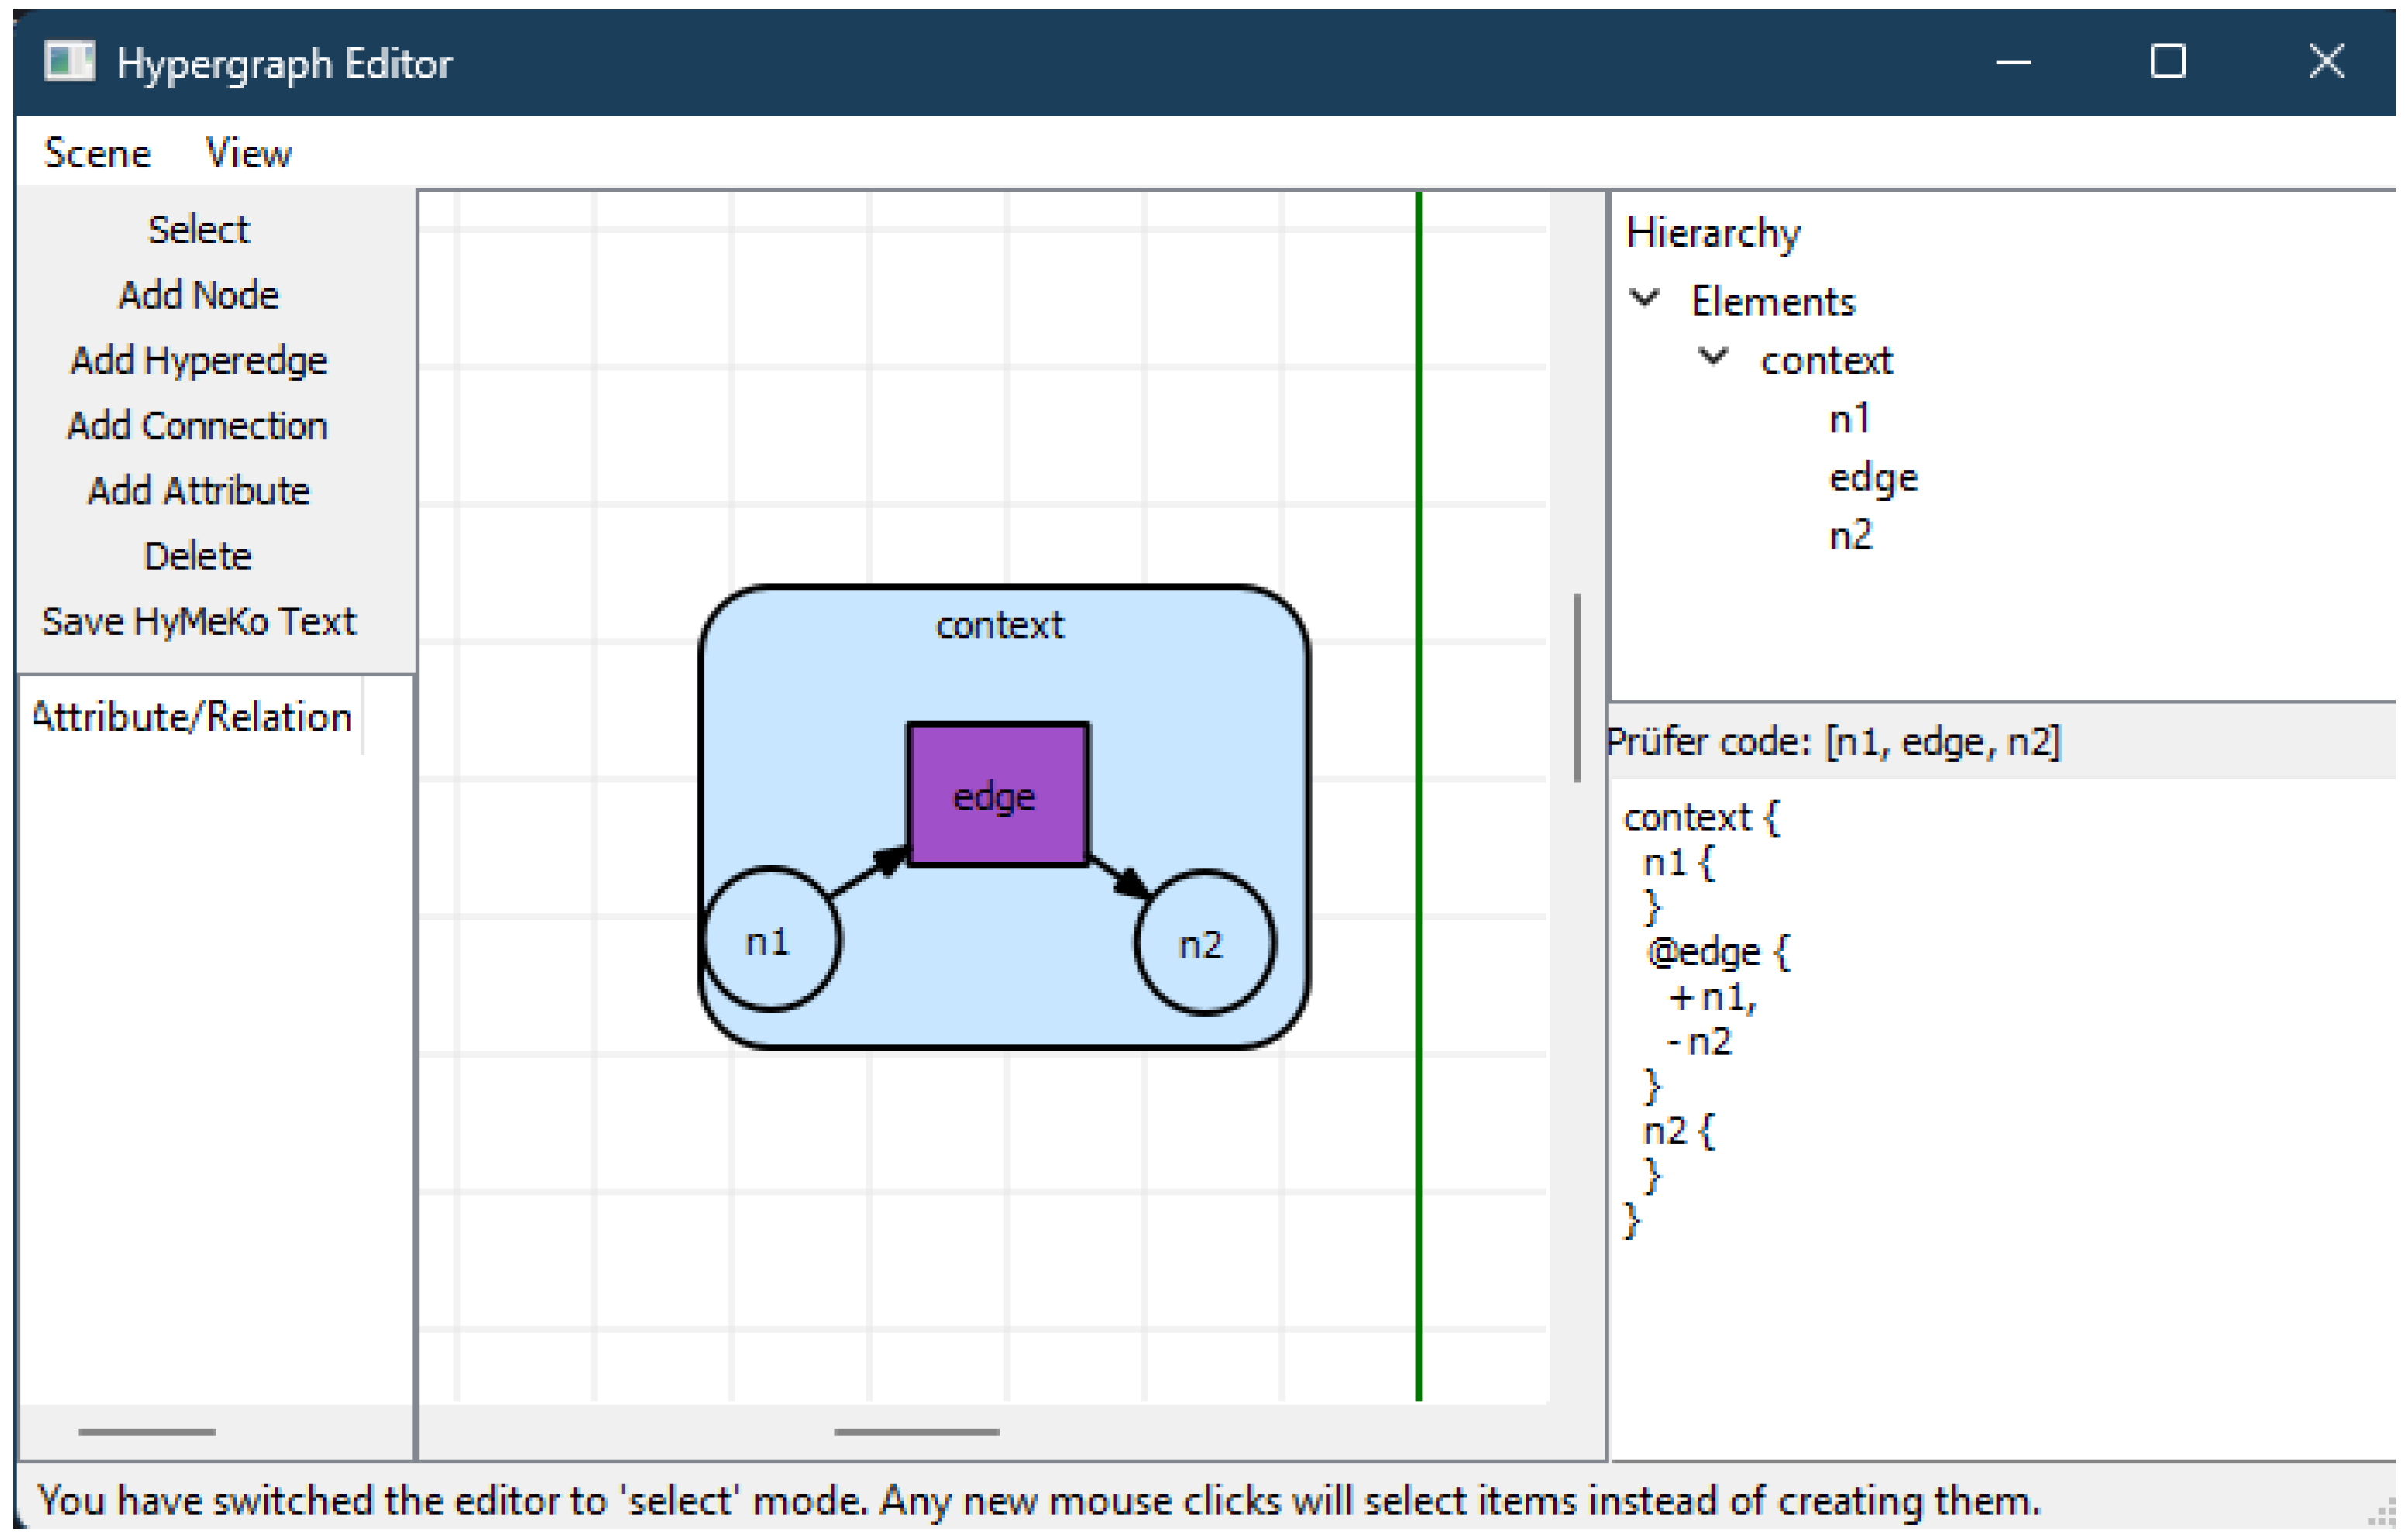
Task: Select edge in the Hierarchy tree
Action: (1872, 478)
